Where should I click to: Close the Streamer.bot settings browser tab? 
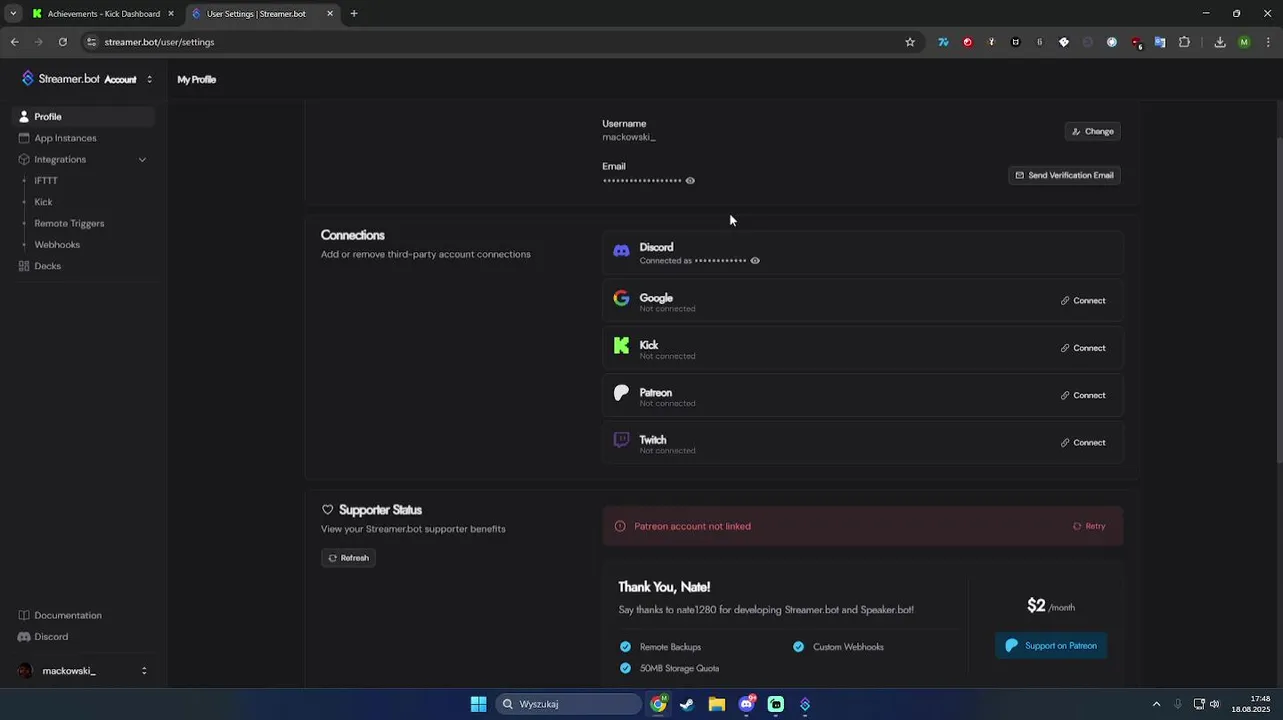tap(330, 14)
